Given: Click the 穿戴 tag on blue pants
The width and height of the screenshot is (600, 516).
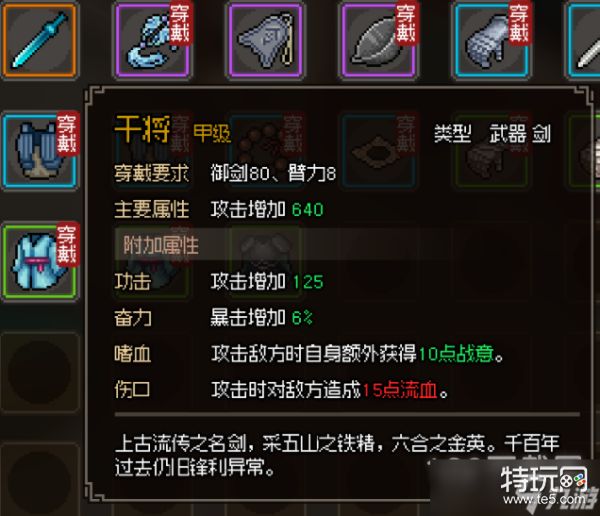Looking at the screenshot, I should [68, 134].
